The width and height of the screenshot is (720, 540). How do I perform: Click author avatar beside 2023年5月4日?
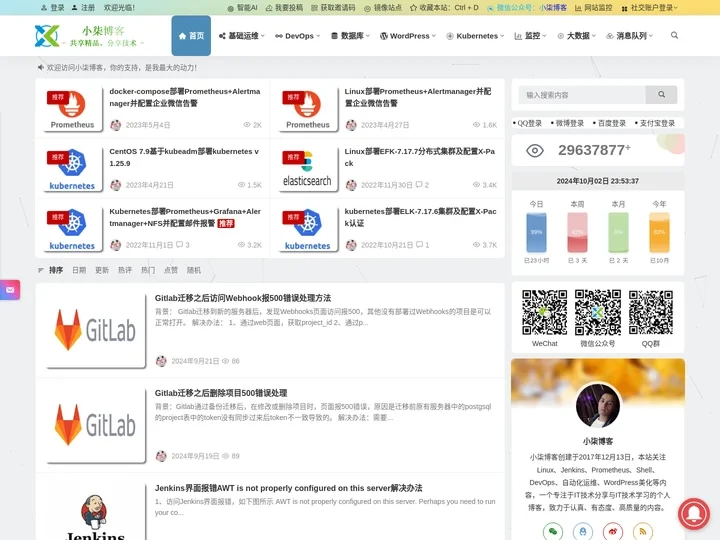116,125
